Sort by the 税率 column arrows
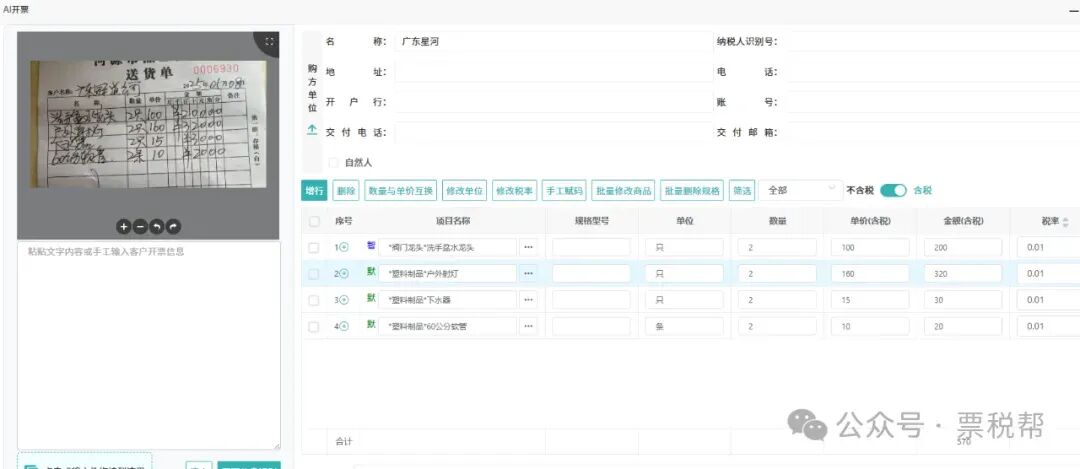 [1066, 222]
